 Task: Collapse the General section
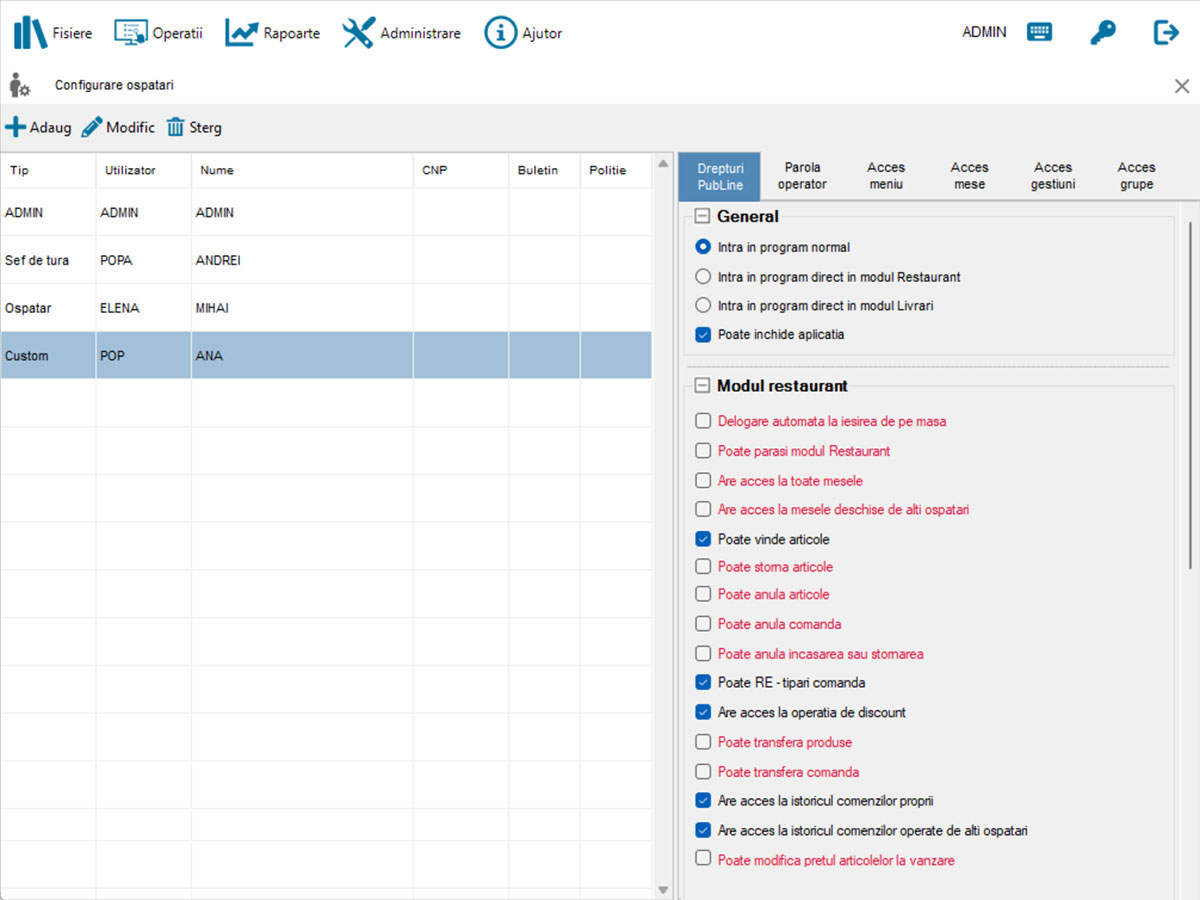(x=703, y=216)
